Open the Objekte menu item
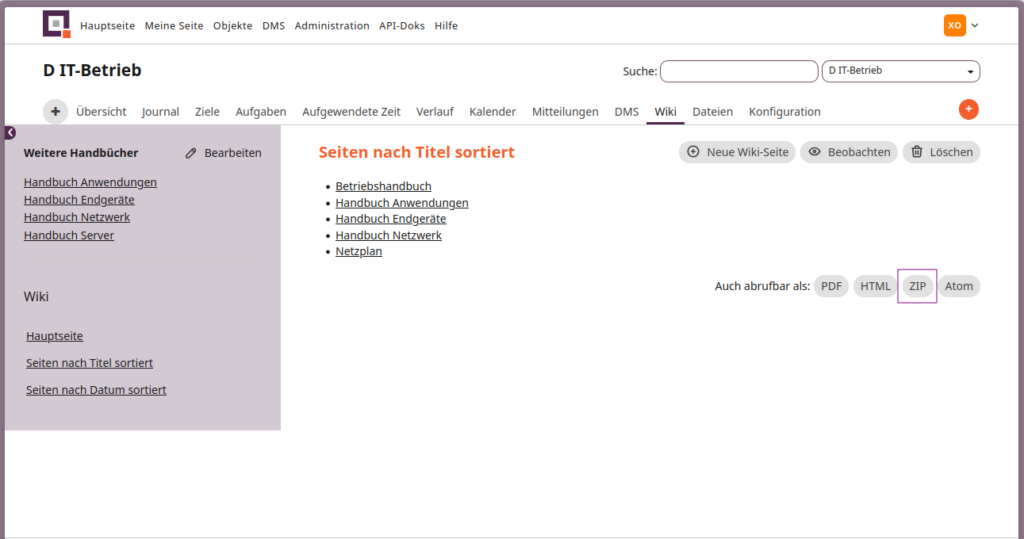 click(x=232, y=25)
